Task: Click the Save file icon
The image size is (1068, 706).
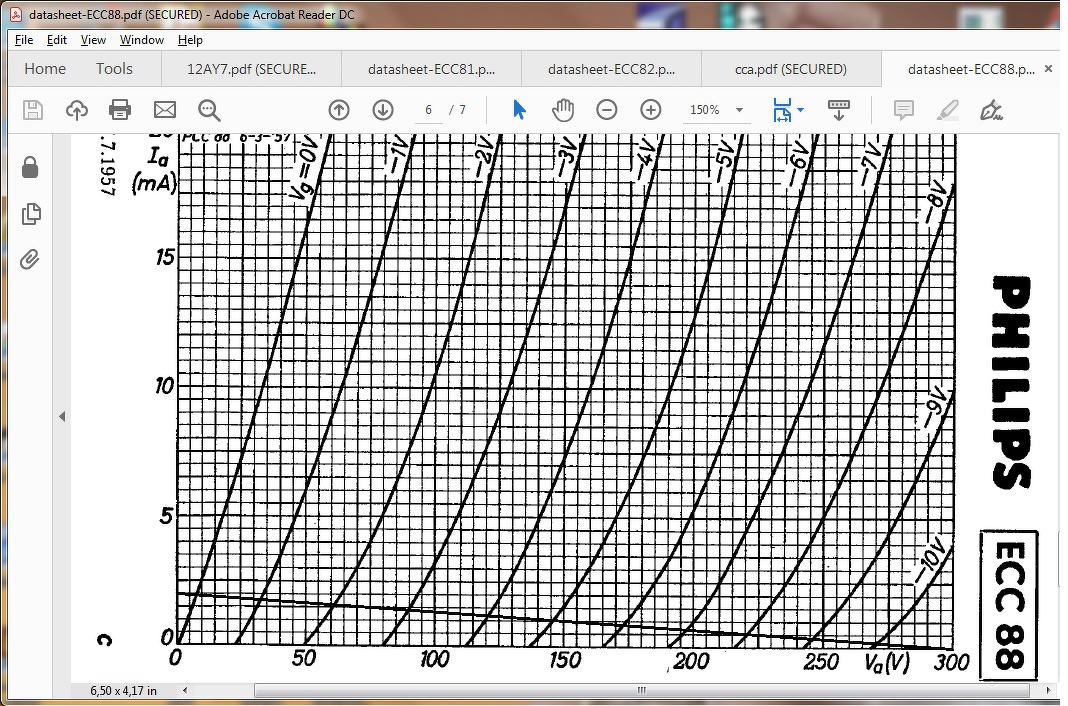Action: point(33,110)
